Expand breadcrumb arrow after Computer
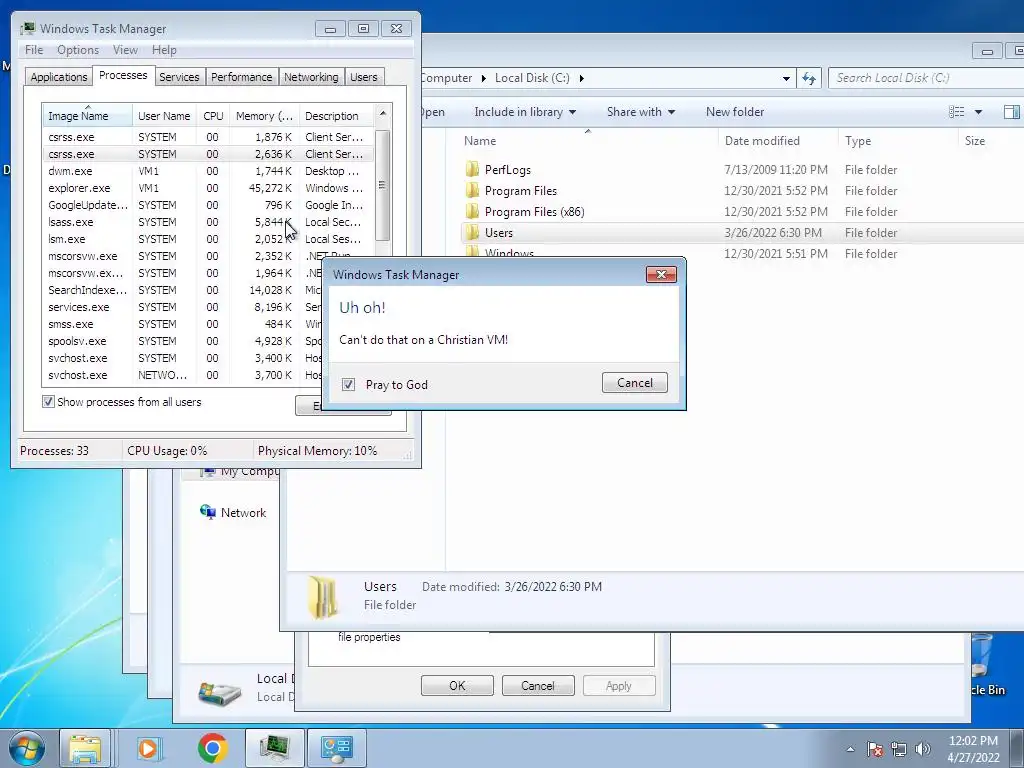 tap(484, 78)
